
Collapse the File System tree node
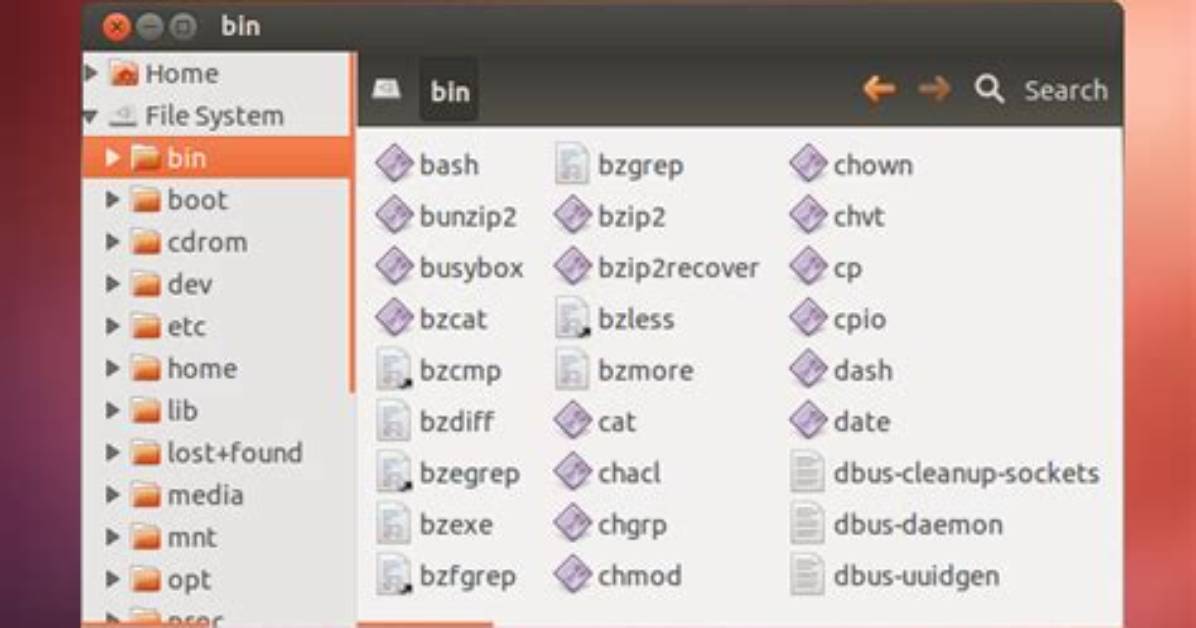tap(91, 117)
